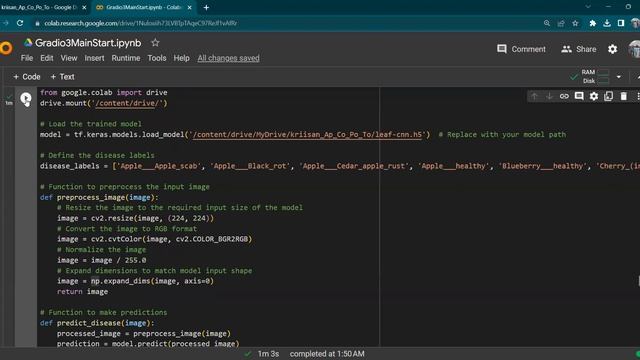Click the Share button

point(579,49)
